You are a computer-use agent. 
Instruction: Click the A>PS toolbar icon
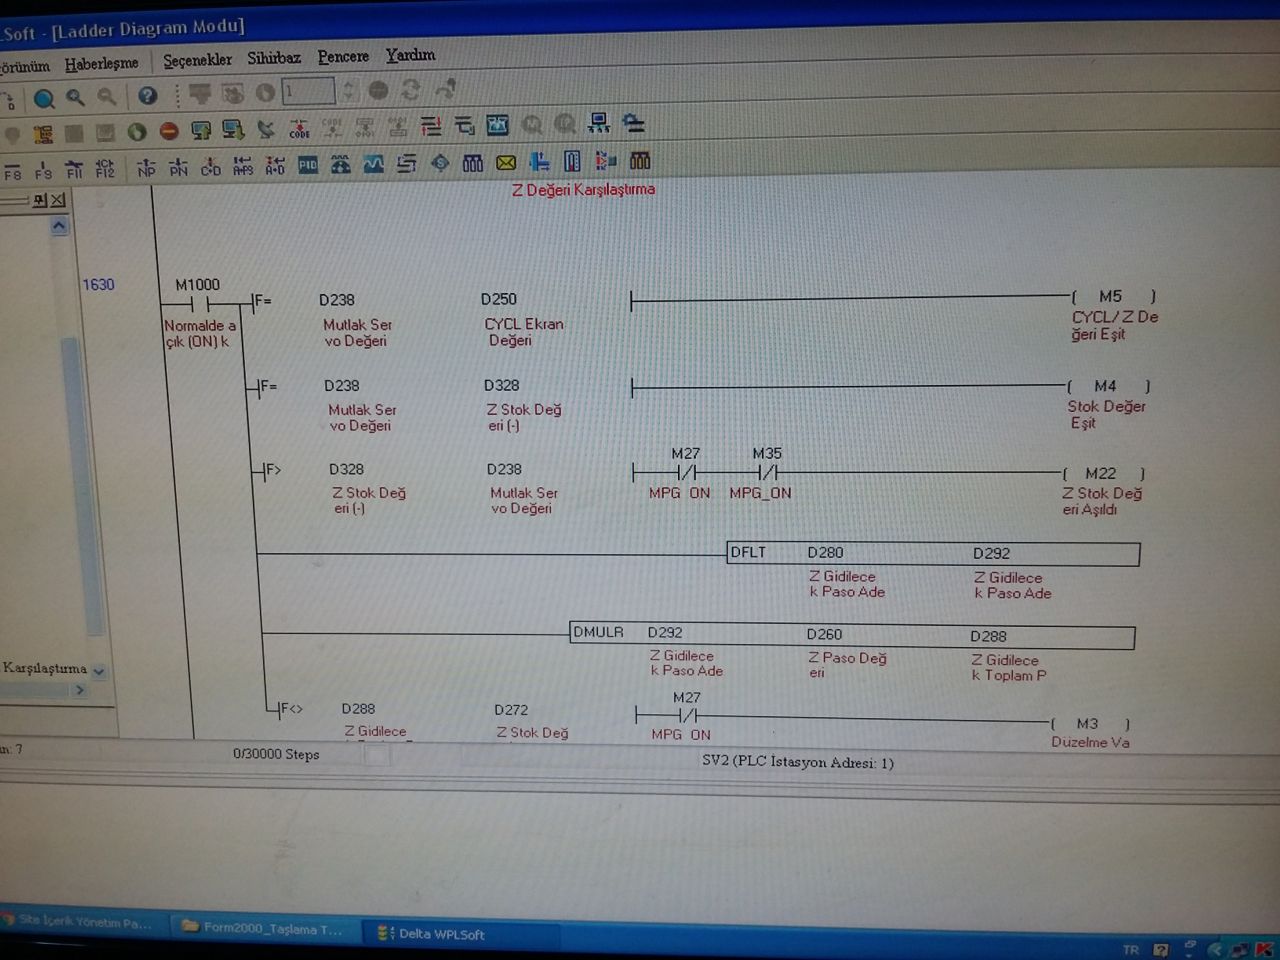[x=242, y=165]
